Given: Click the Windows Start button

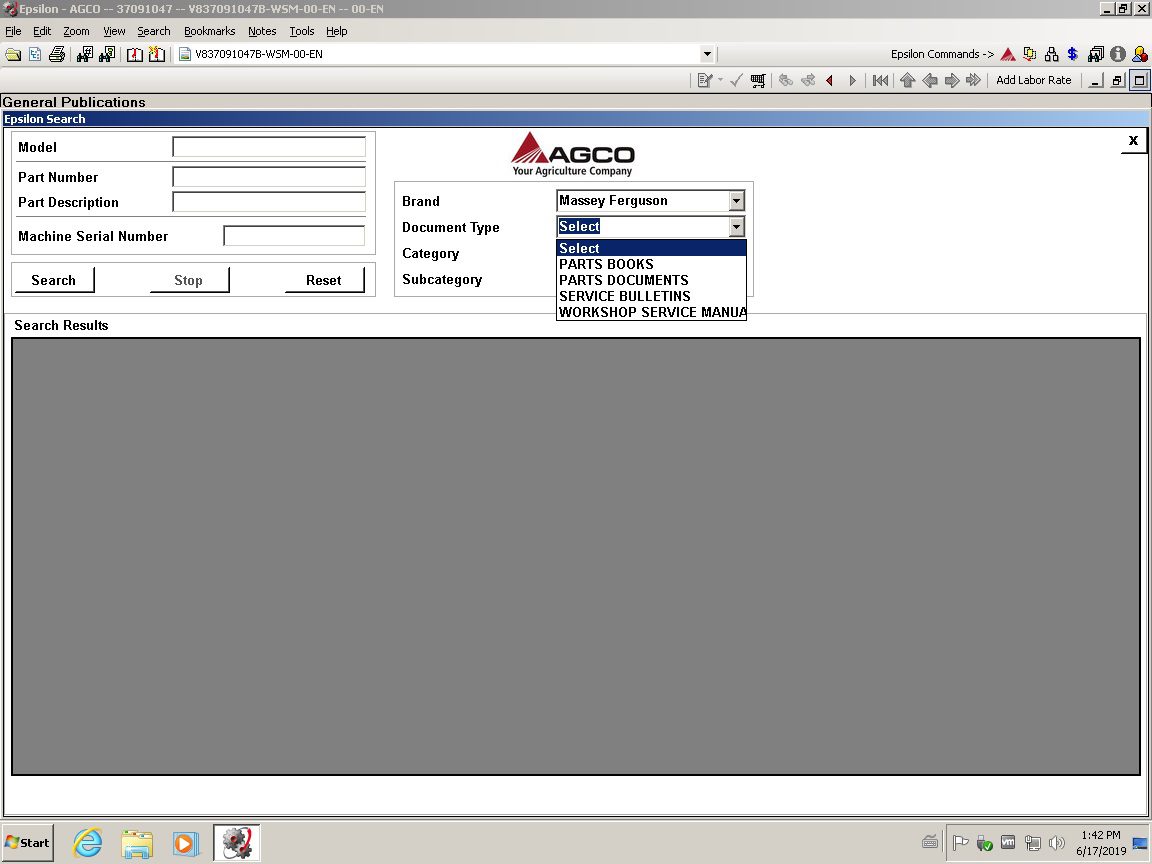Looking at the screenshot, I should pos(28,843).
